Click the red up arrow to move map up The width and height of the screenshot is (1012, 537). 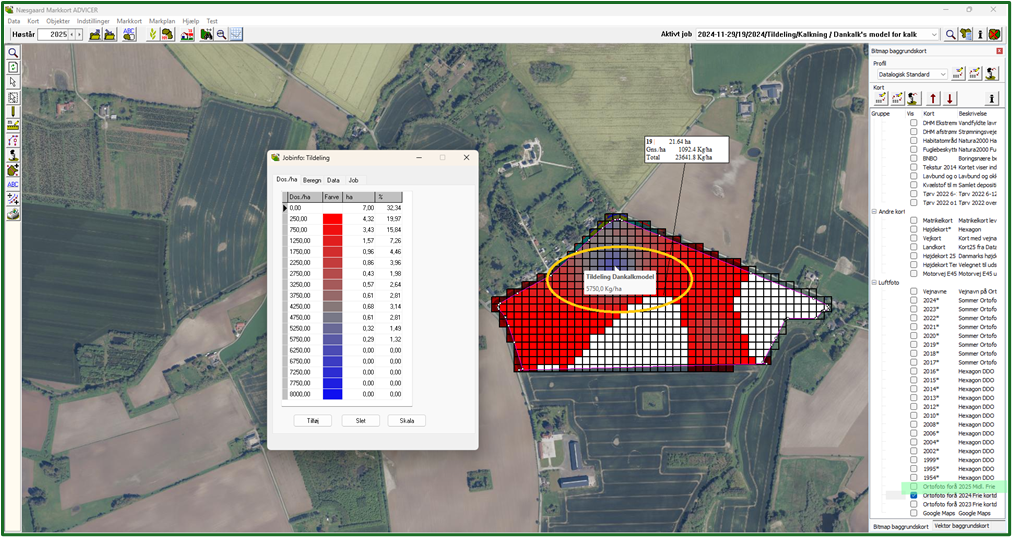click(932, 98)
